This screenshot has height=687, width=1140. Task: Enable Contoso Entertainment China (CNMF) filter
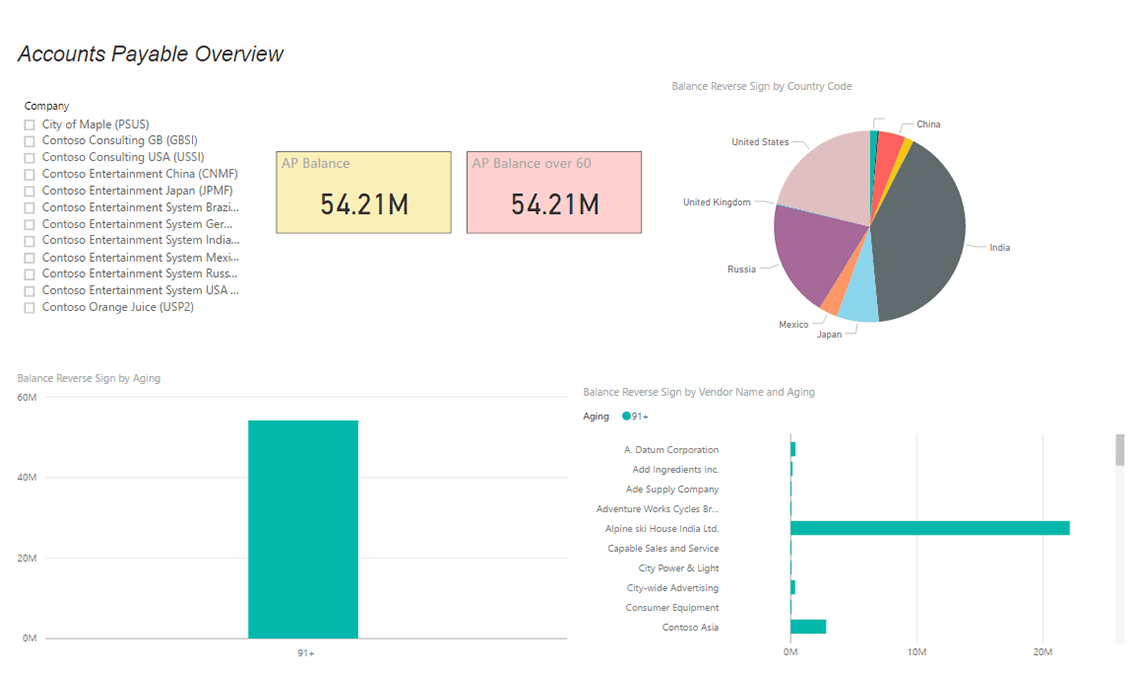(29, 174)
